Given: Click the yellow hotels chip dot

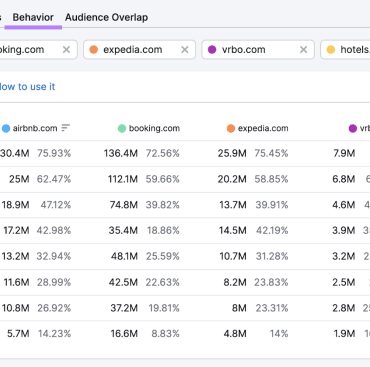Looking at the screenshot, I should tap(331, 50).
